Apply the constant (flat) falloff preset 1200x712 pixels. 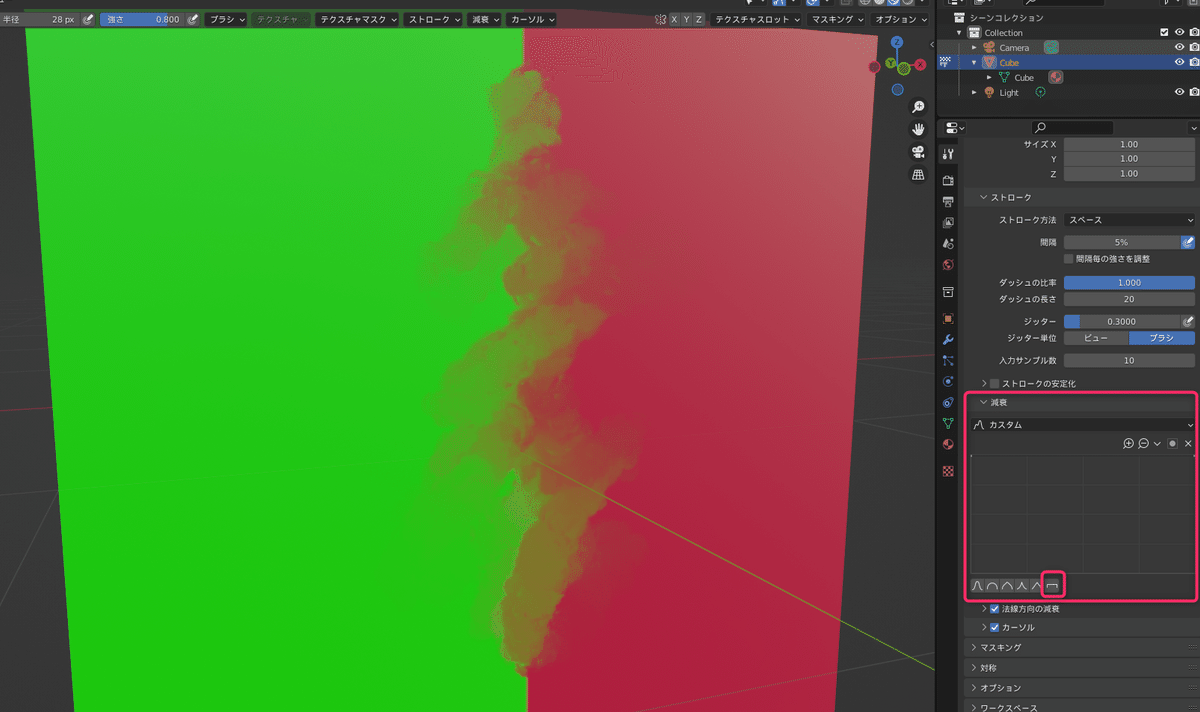[1052, 585]
